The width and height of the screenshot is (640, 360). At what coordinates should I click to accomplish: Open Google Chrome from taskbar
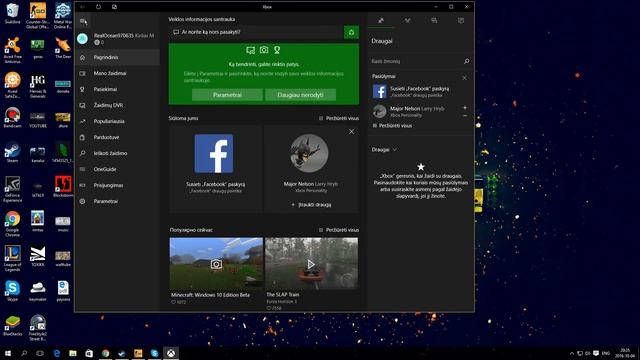pos(106,353)
